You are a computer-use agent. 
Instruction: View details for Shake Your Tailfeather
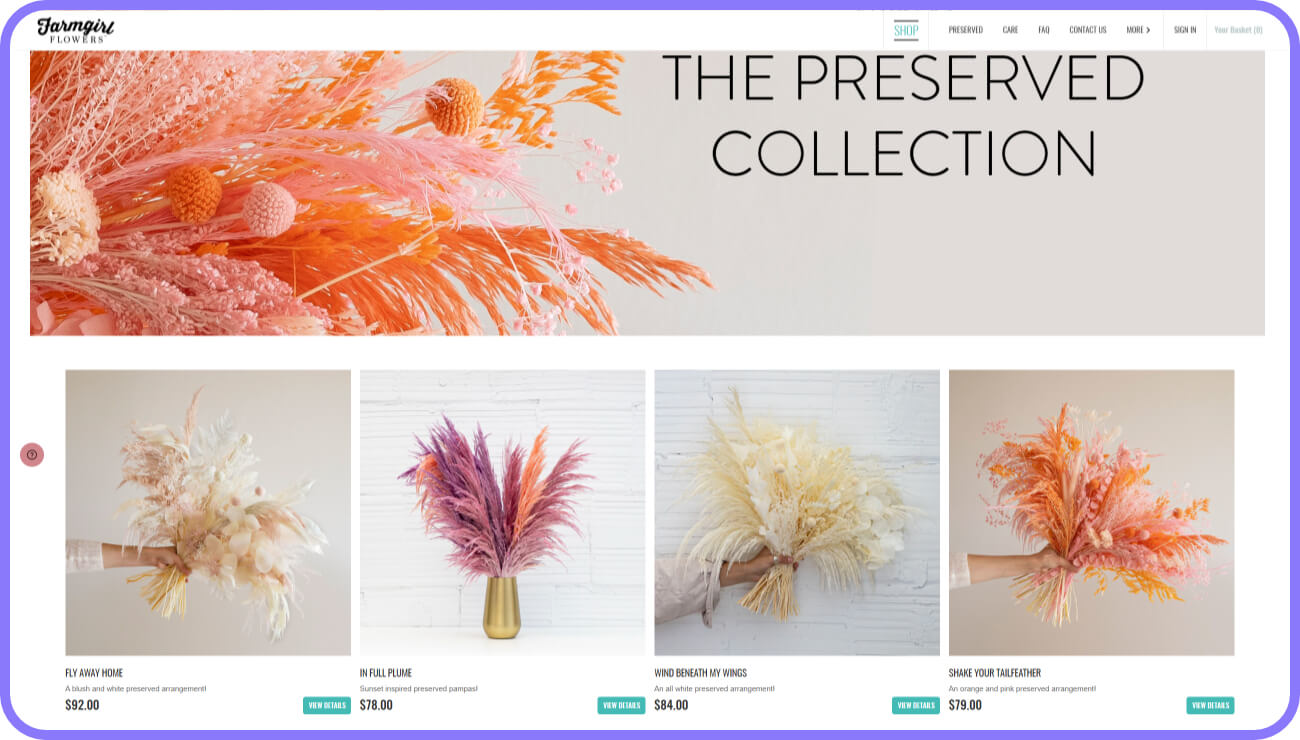pos(1211,705)
